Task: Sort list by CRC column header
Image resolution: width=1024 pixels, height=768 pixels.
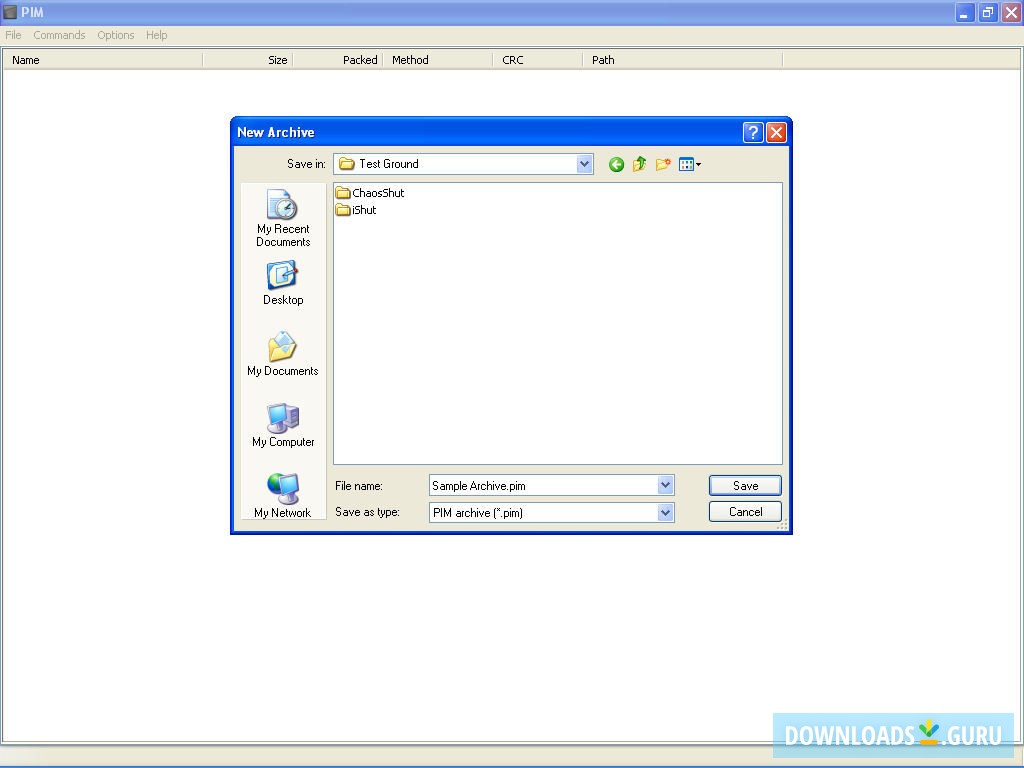Action: (x=537, y=60)
